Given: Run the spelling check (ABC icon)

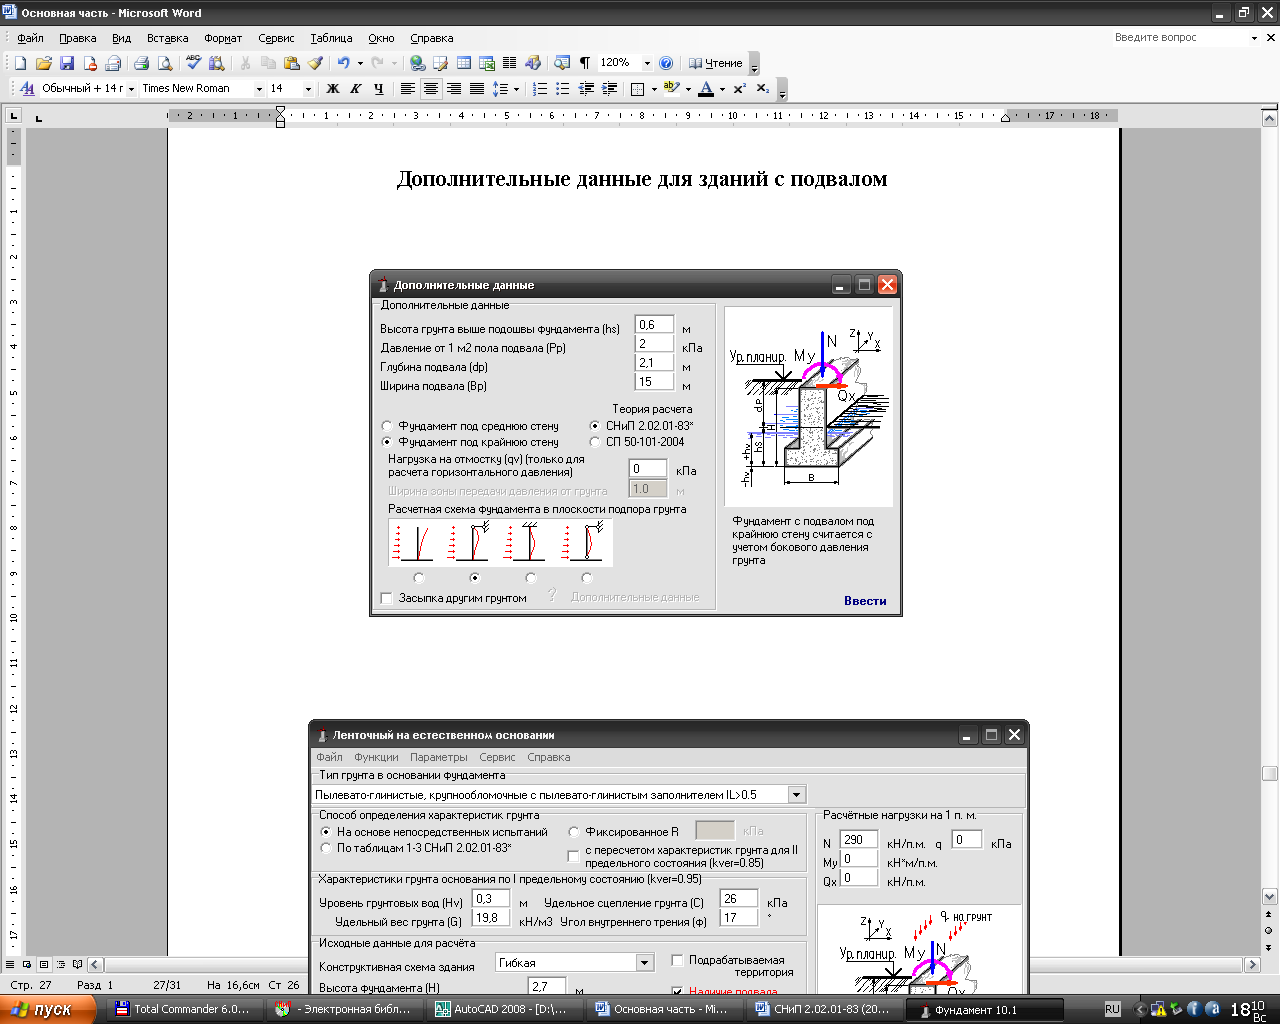Looking at the screenshot, I should (x=193, y=63).
